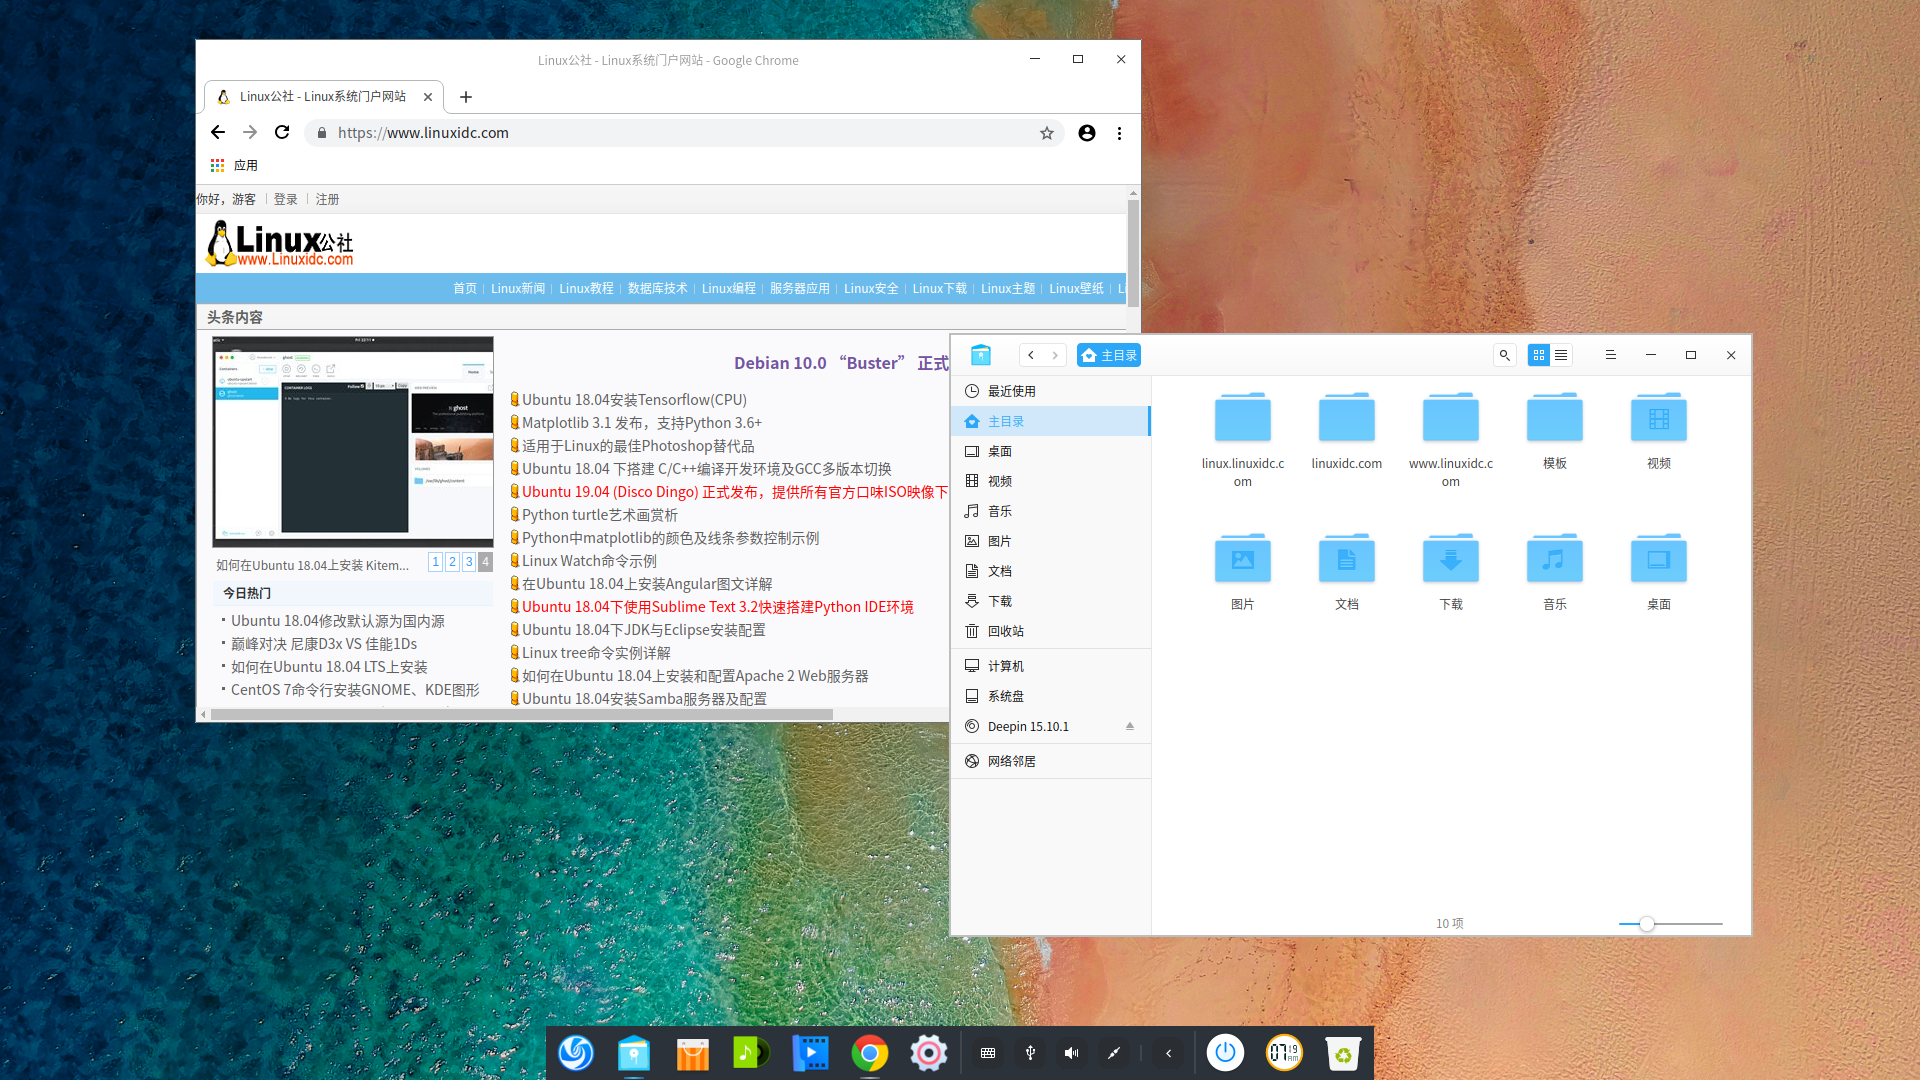
Task: Open the Linux安全 navigation item
Action: pos(871,288)
